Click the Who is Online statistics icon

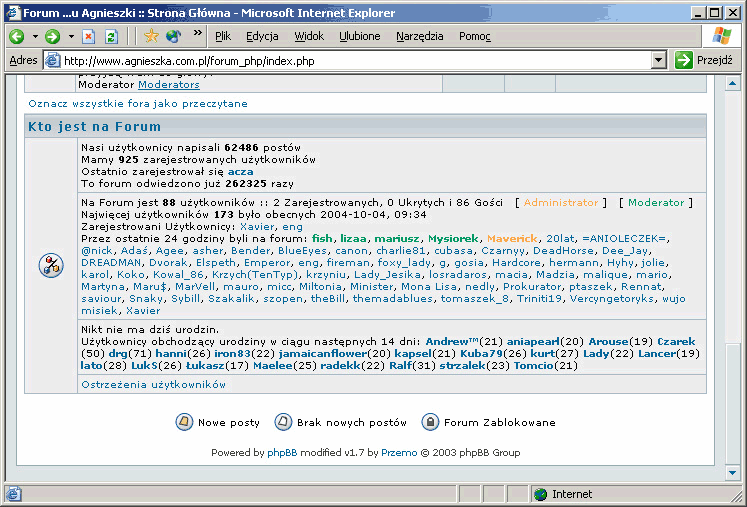pos(51,265)
